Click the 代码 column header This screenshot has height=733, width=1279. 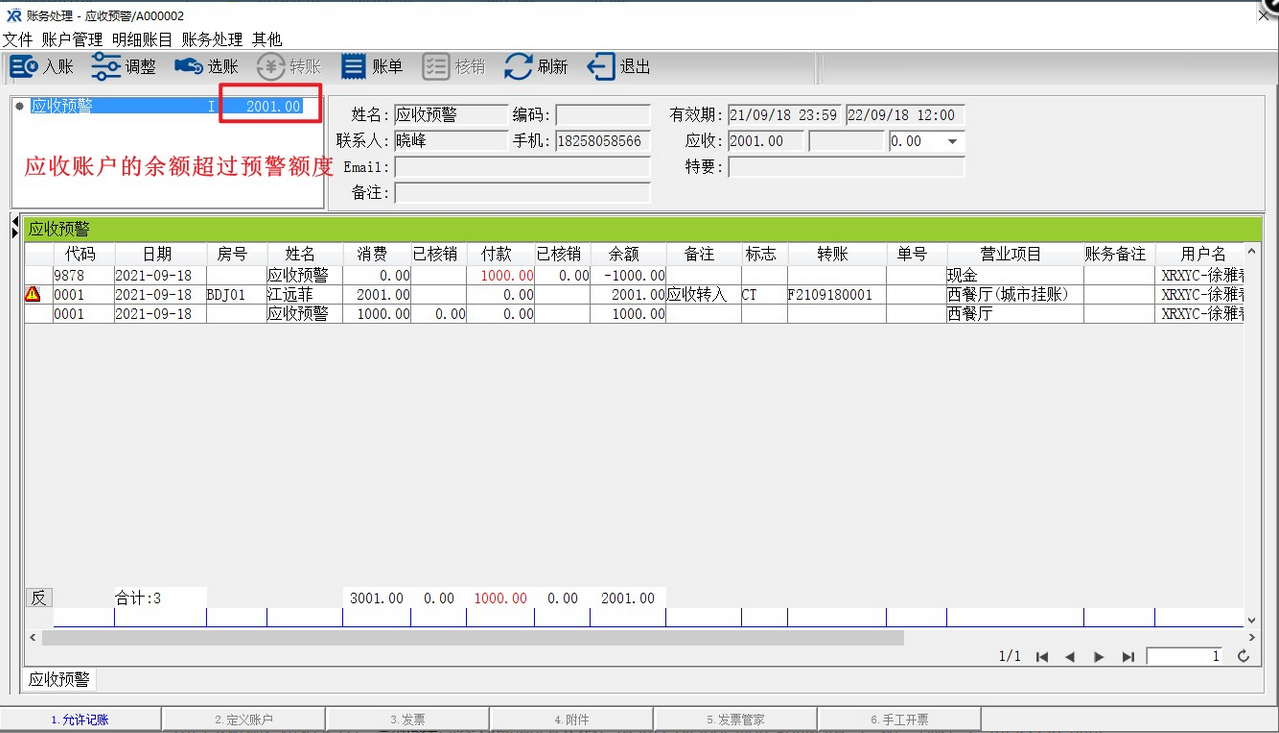click(84, 254)
